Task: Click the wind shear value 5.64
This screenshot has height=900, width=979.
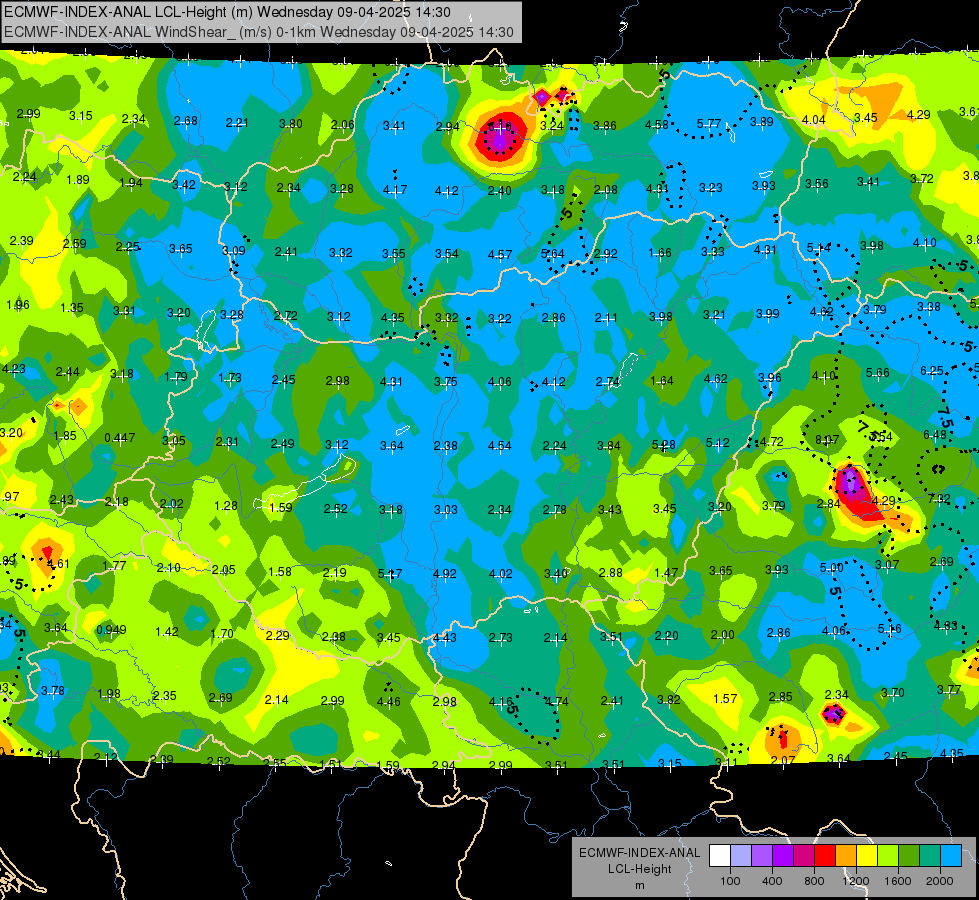Action: (552, 254)
